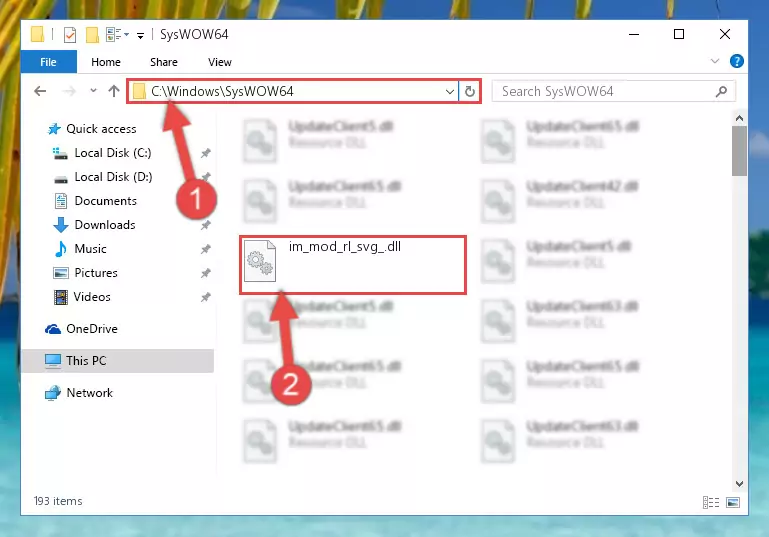Click the Pictures icon in sidebar
This screenshot has width=769, height=537.
[61, 273]
